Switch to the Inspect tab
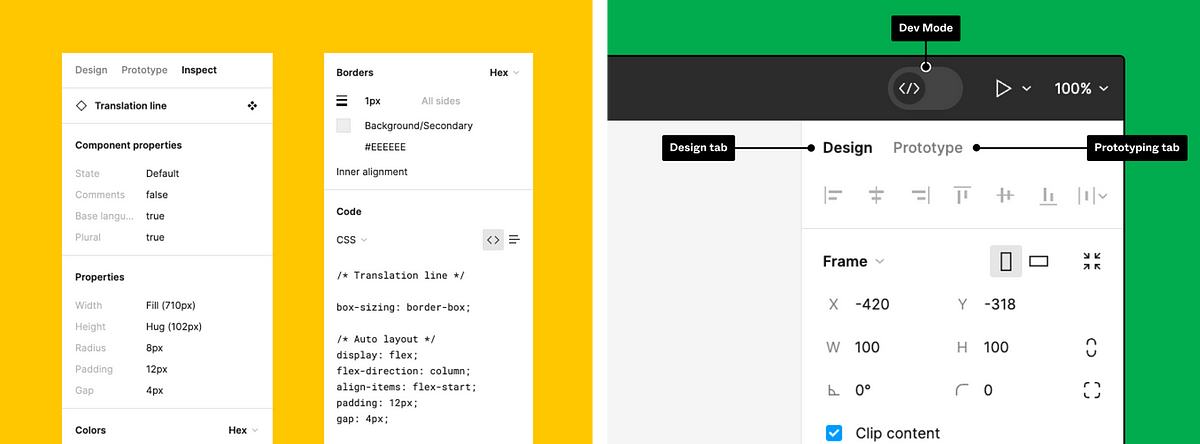This screenshot has height=444, width=1200. (199, 70)
